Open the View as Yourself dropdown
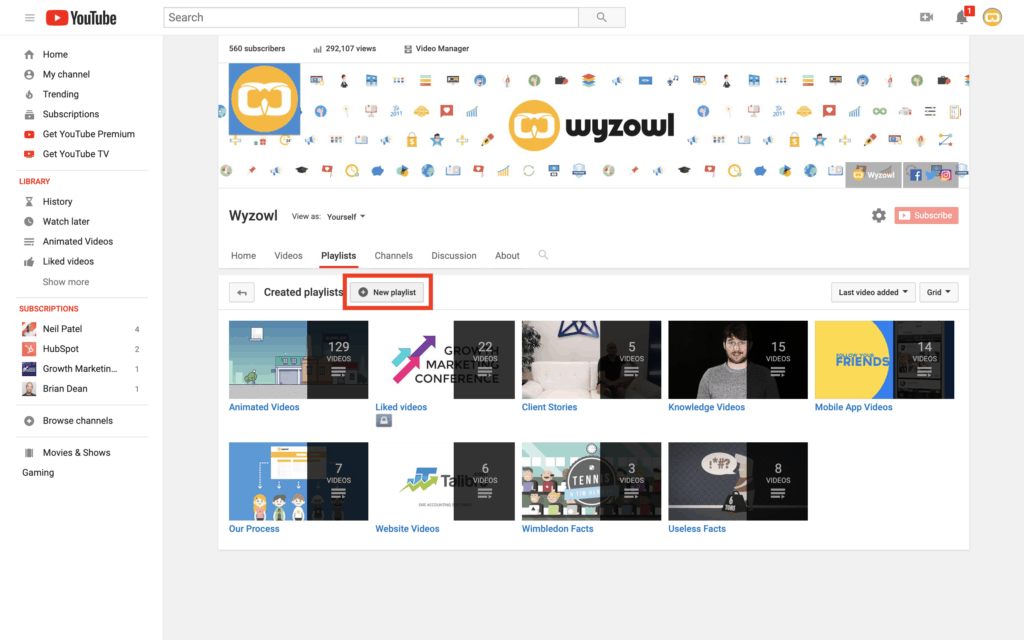Screen dimensions: 1024x640 click(x=346, y=217)
